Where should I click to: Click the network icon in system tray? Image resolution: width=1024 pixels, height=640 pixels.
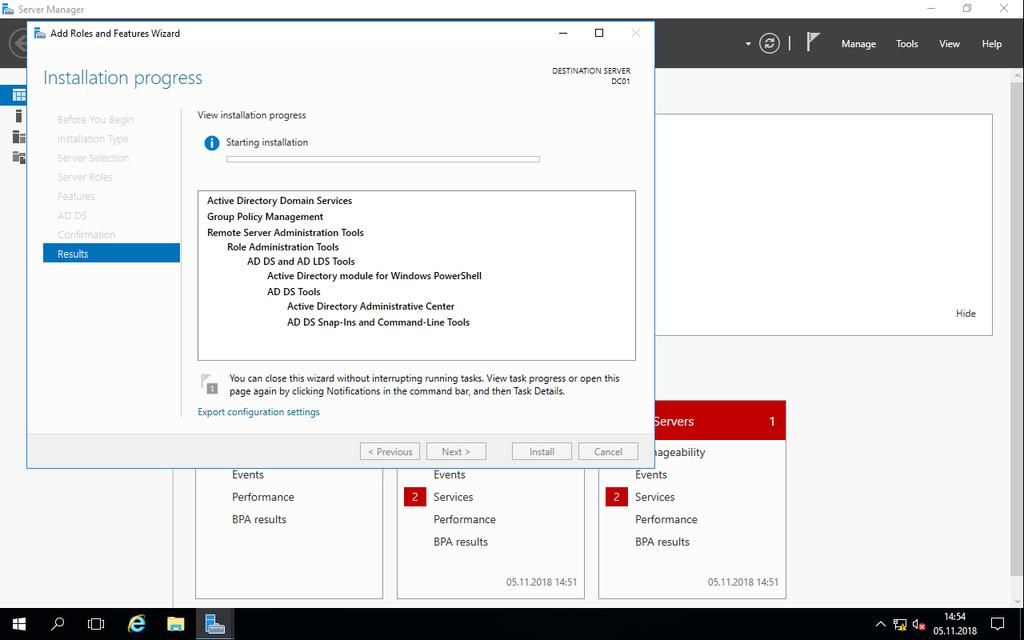pos(900,624)
